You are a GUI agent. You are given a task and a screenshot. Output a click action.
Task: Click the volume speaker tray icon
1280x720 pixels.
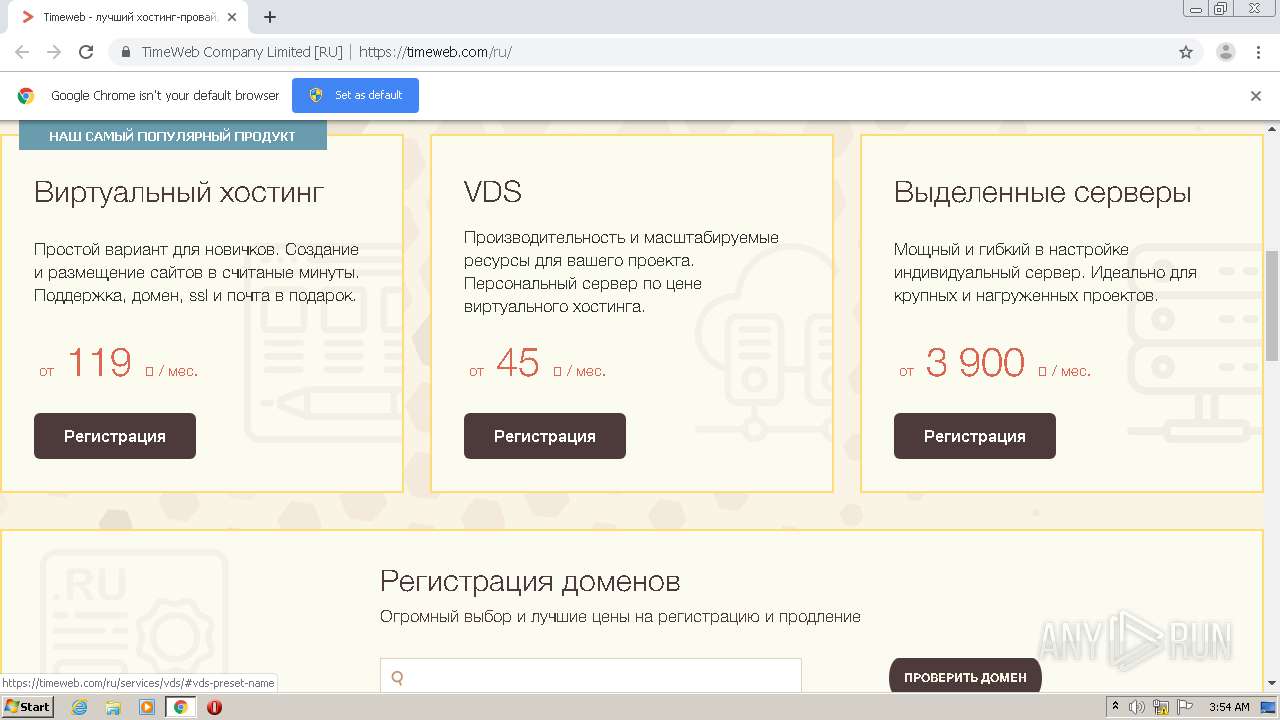click(1137, 707)
